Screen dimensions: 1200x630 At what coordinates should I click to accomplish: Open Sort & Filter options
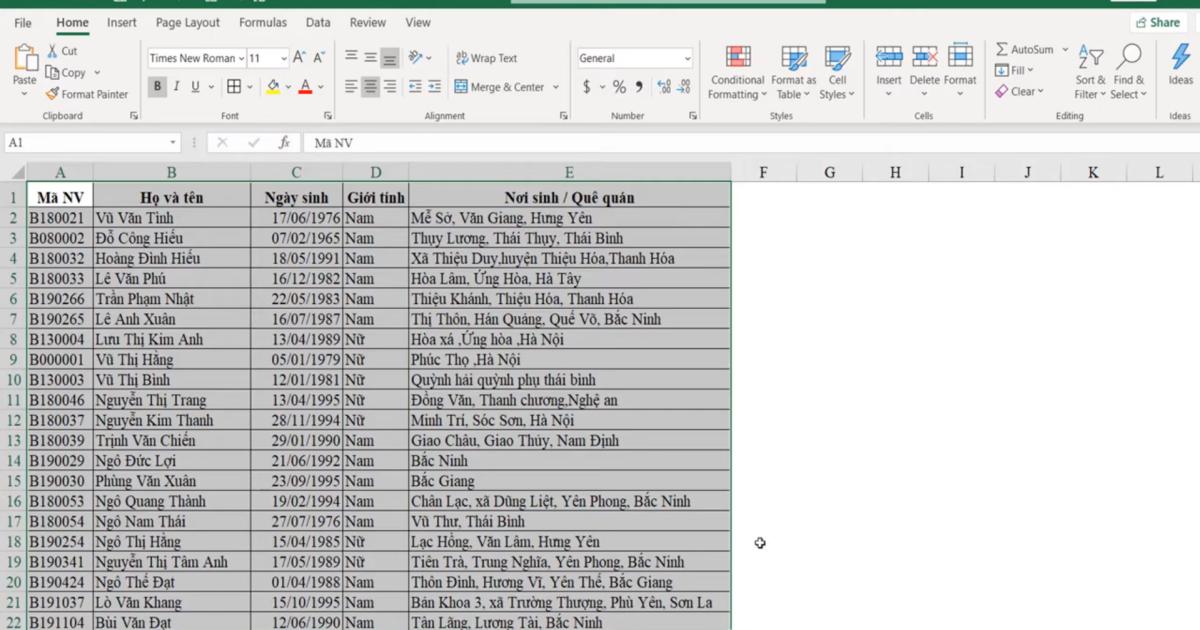click(1090, 72)
